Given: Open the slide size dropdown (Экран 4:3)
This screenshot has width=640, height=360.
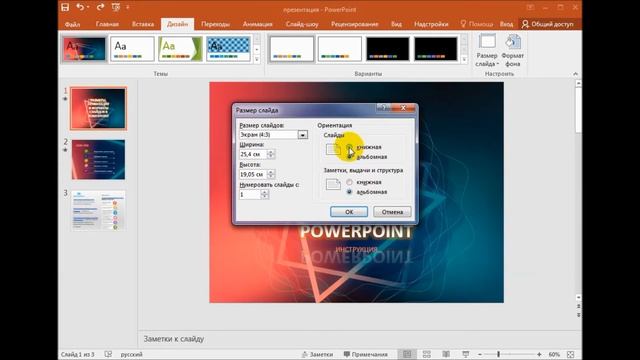Looking at the screenshot, I should point(302,135).
